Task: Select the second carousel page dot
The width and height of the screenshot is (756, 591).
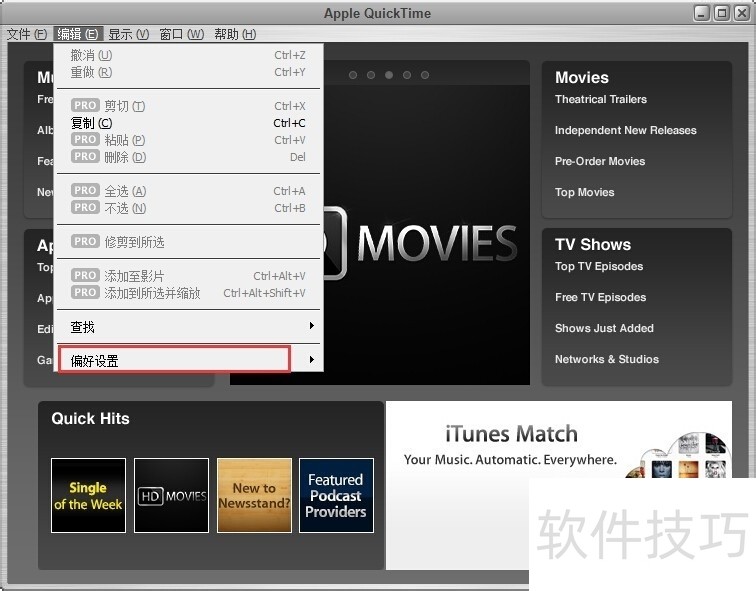Action: tap(371, 75)
